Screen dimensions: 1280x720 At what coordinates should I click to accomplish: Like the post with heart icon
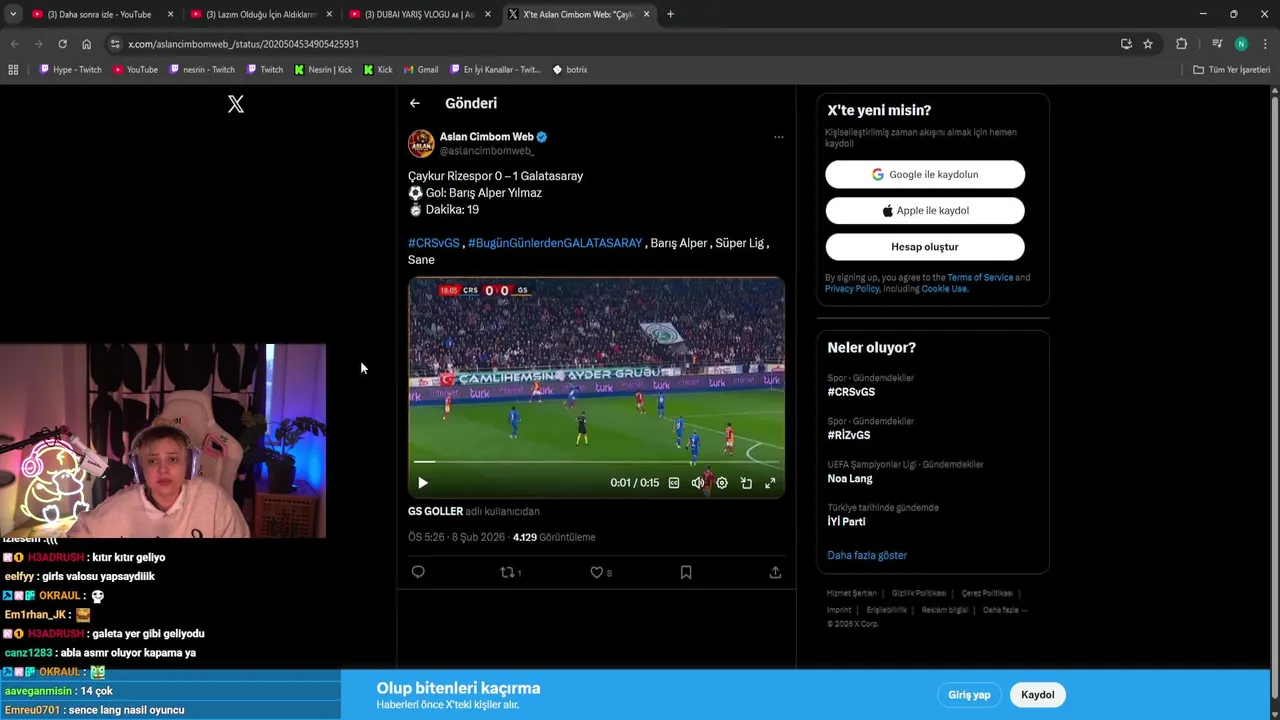596,572
